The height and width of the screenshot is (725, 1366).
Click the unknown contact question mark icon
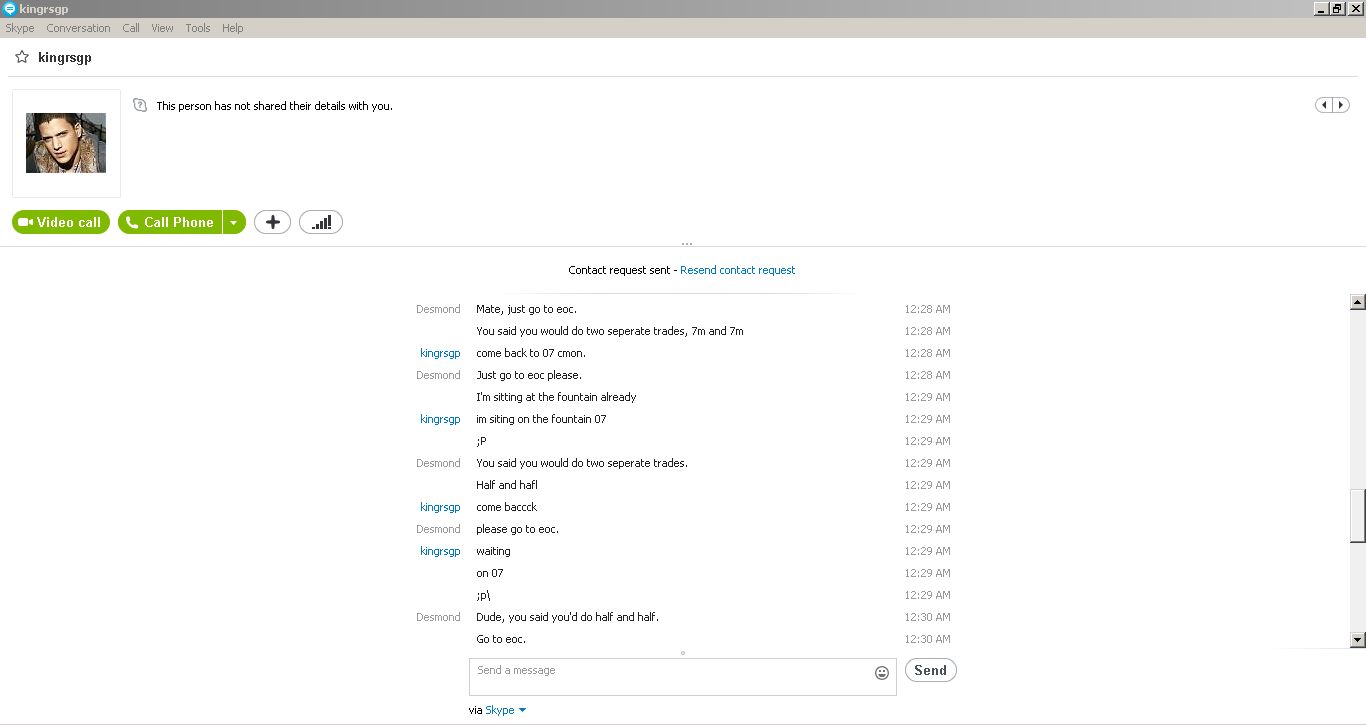pyautogui.click(x=140, y=105)
